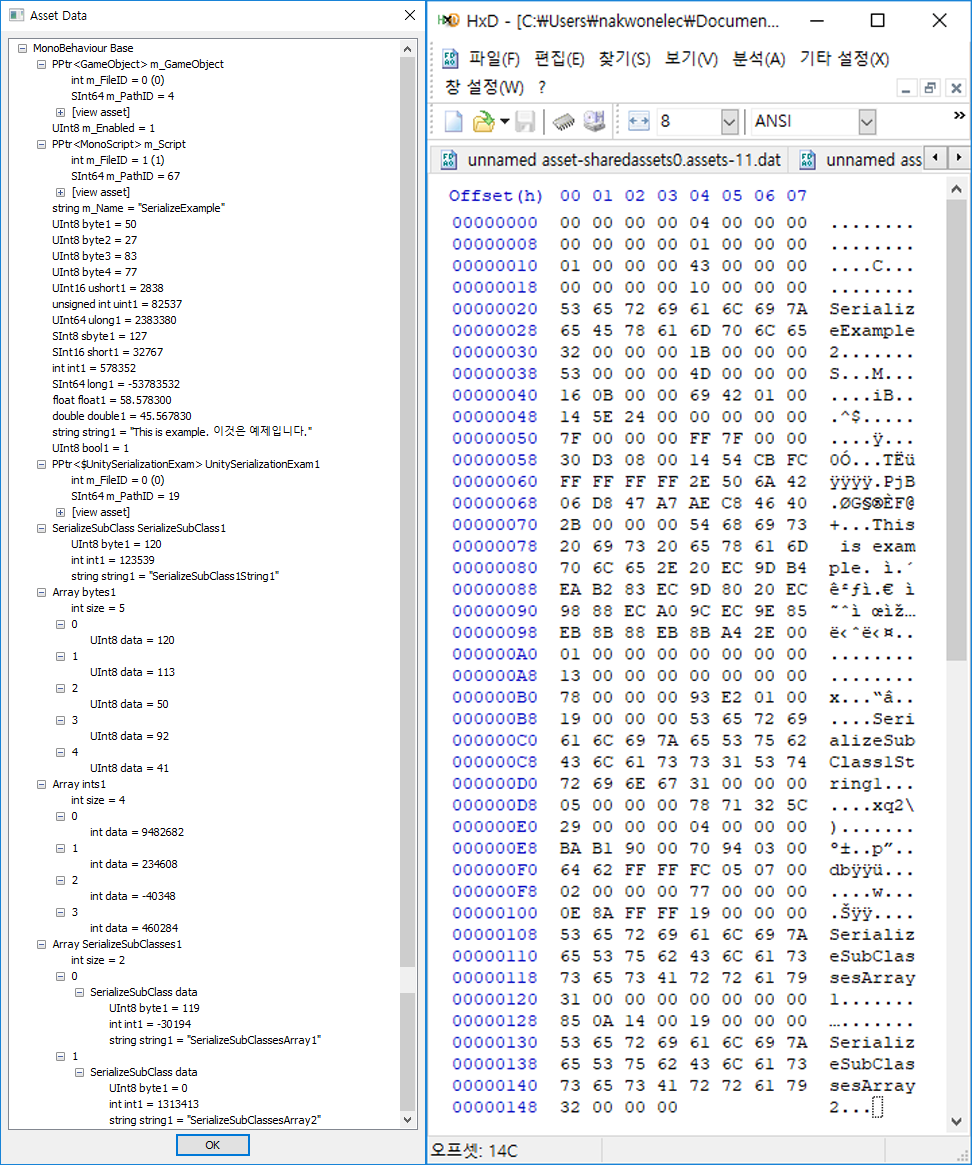Viewport: 972px width, 1165px height.
Task: Click the HxD file icon on the active tab
Action: pyautogui.click(x=448, y=158)
